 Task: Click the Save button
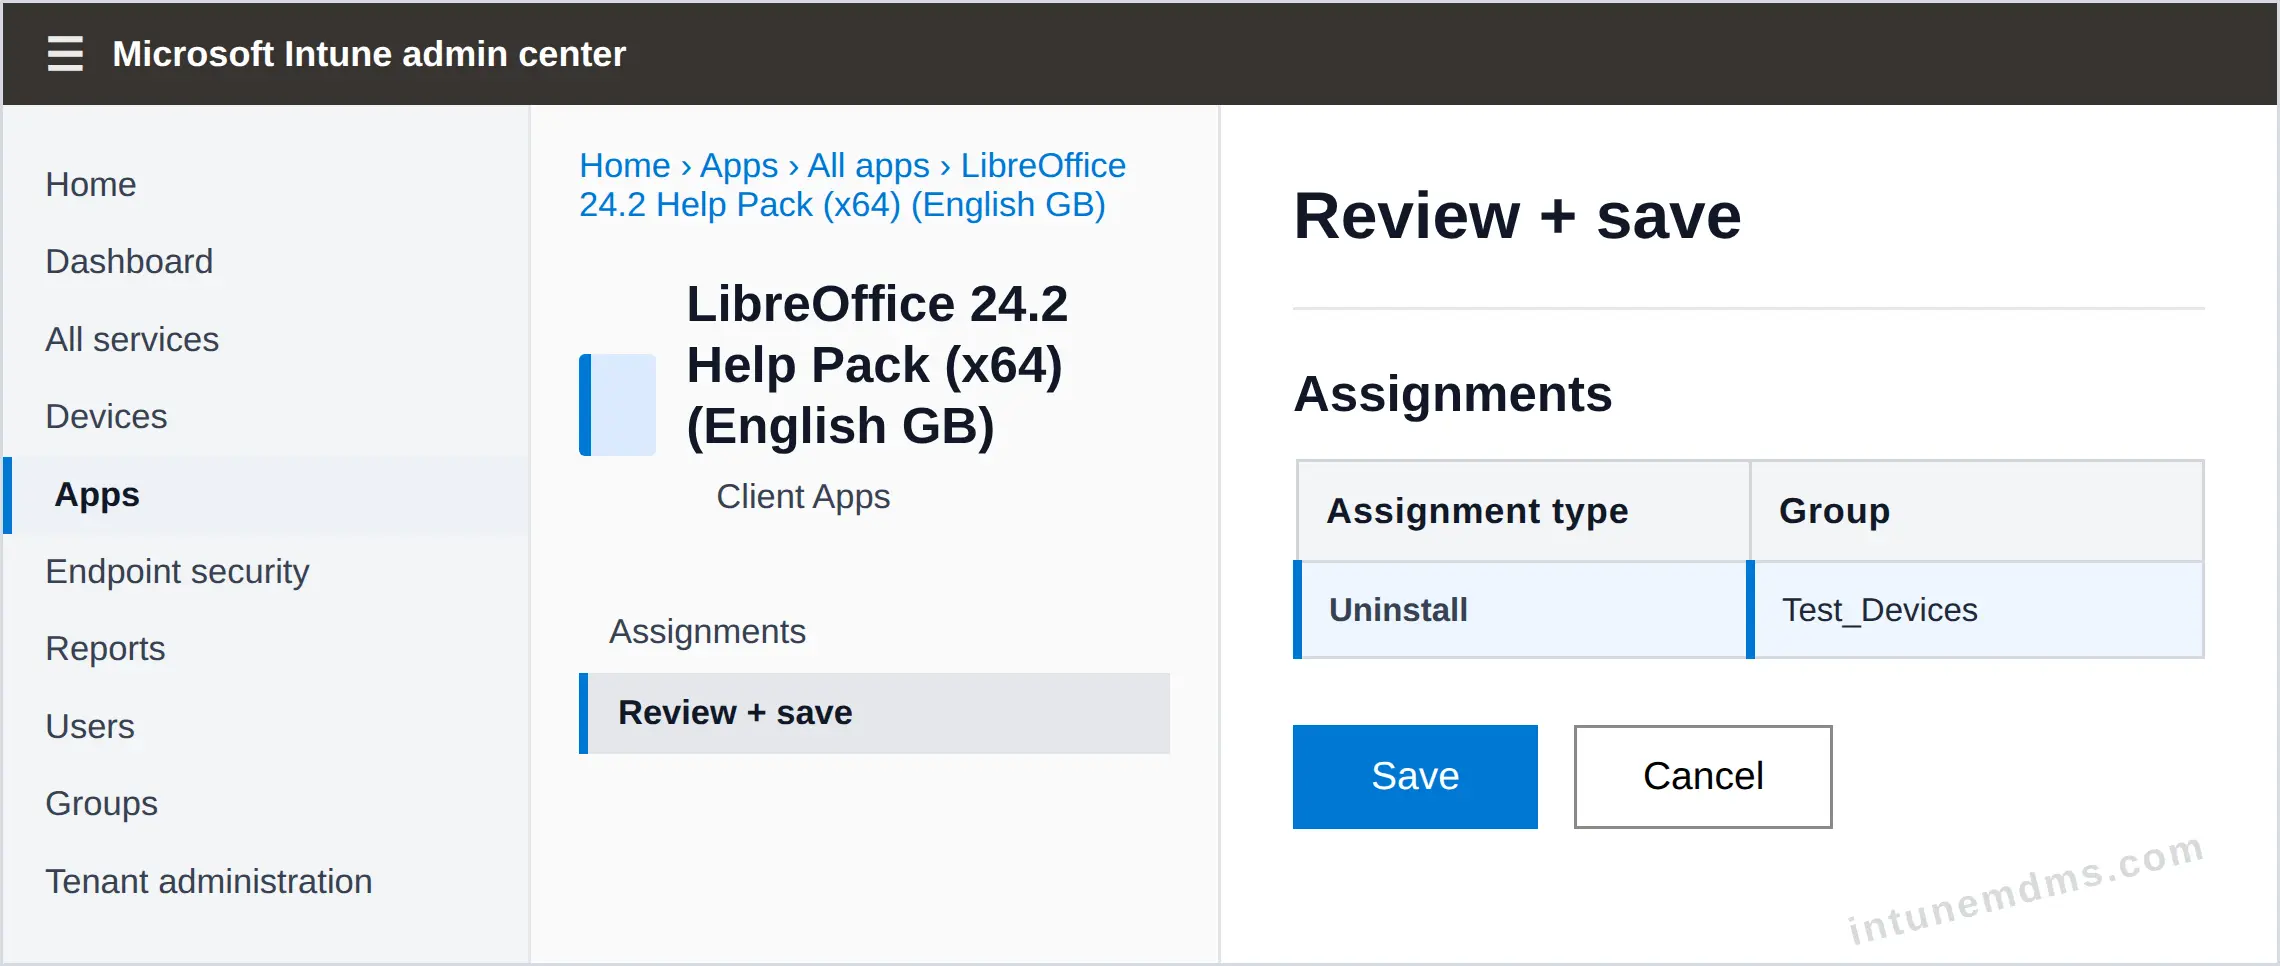point(1415,777)
